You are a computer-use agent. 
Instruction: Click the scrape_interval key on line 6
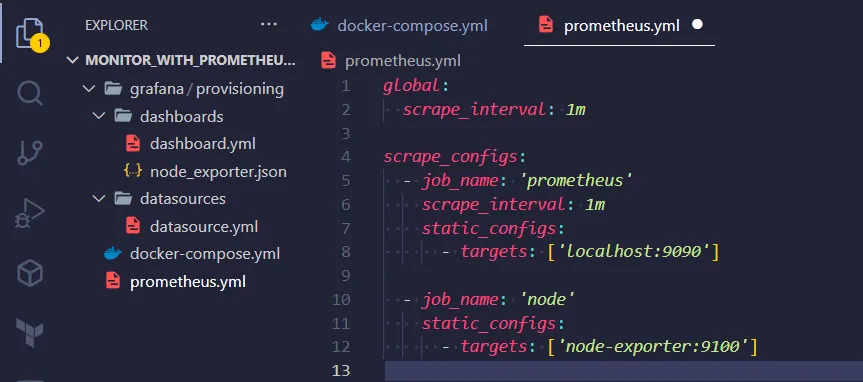click(493, 205)
